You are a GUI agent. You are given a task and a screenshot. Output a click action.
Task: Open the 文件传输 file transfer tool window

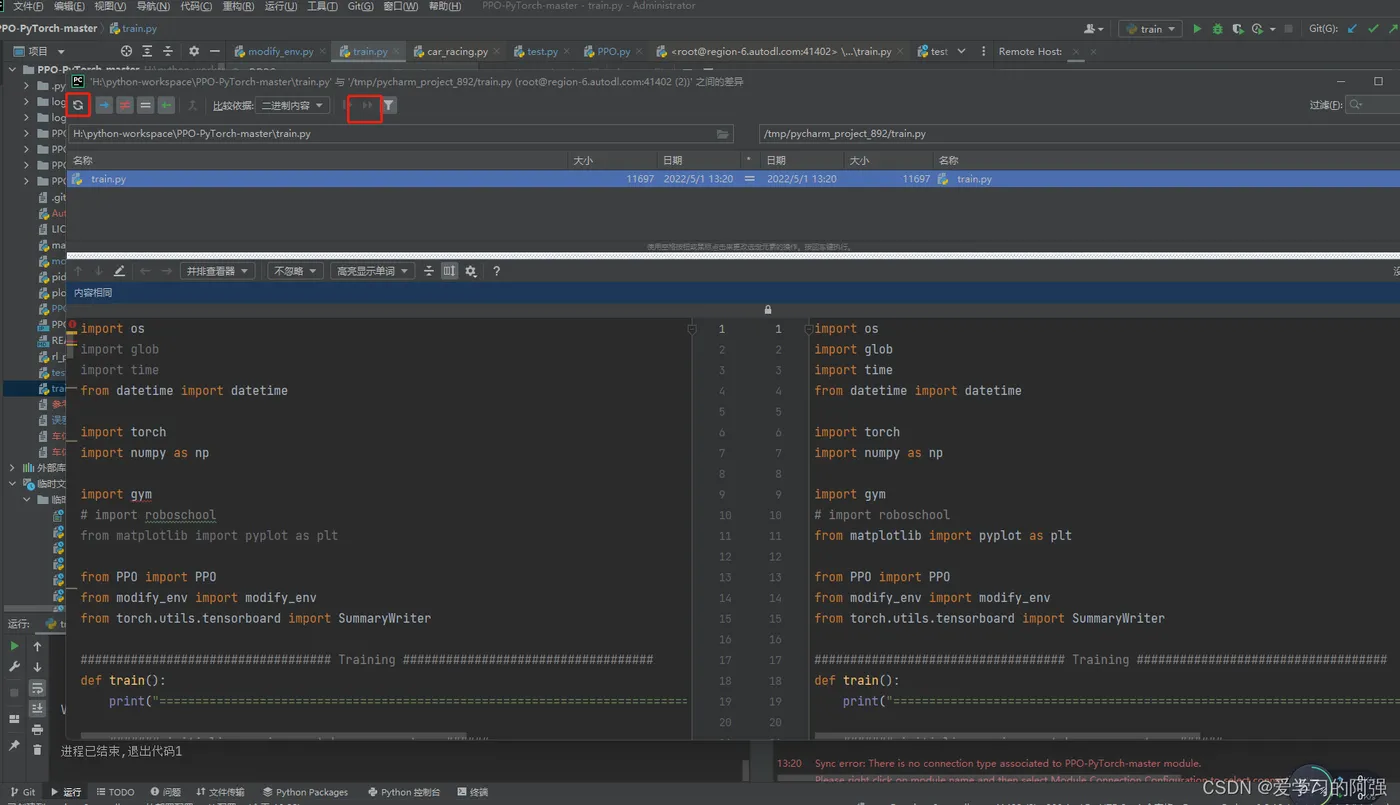click(220, 792)
